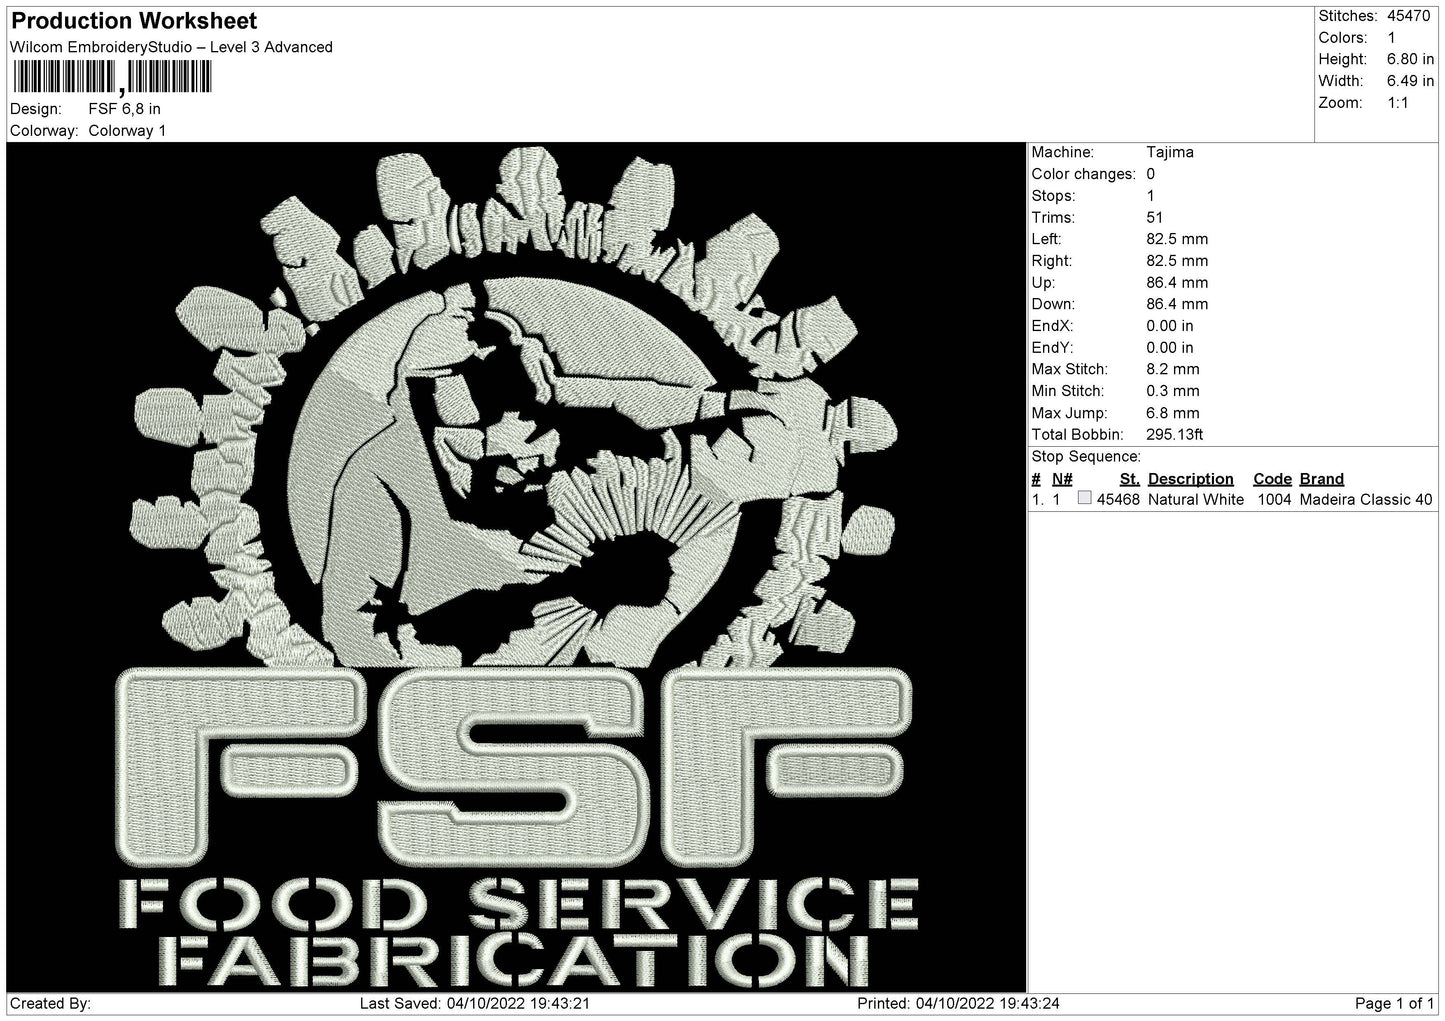Click the "Code" column header
Image resolution: width=1445 pixels, height=1021 pixels.
pos(1272,479)
